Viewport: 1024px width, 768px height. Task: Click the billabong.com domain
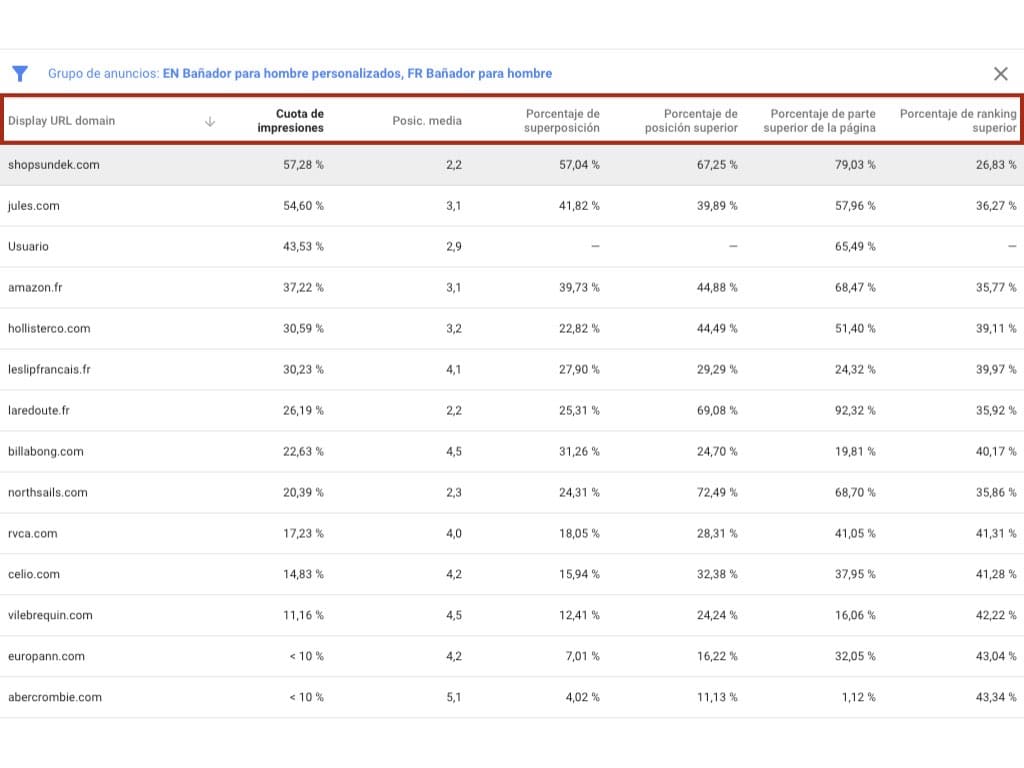[46, 451]
